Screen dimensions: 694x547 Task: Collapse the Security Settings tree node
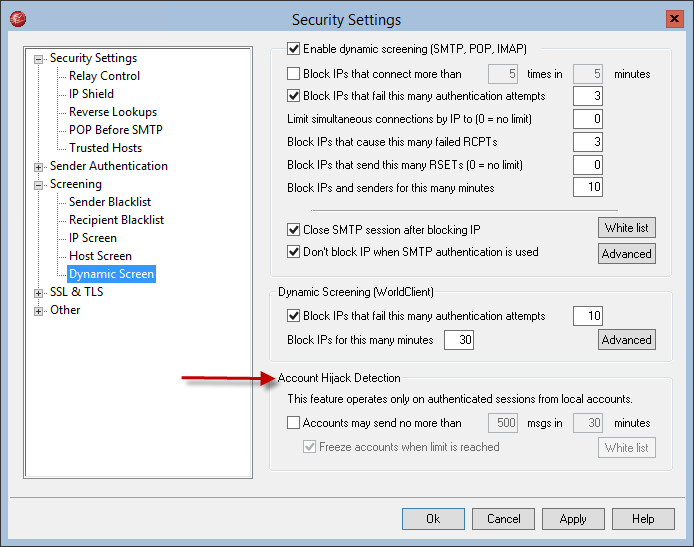(39, 59)
